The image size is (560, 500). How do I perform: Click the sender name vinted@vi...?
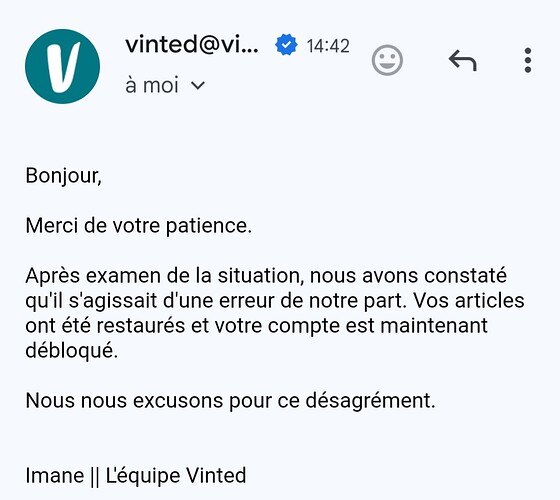pyautogui.click(x=192, y=45)
